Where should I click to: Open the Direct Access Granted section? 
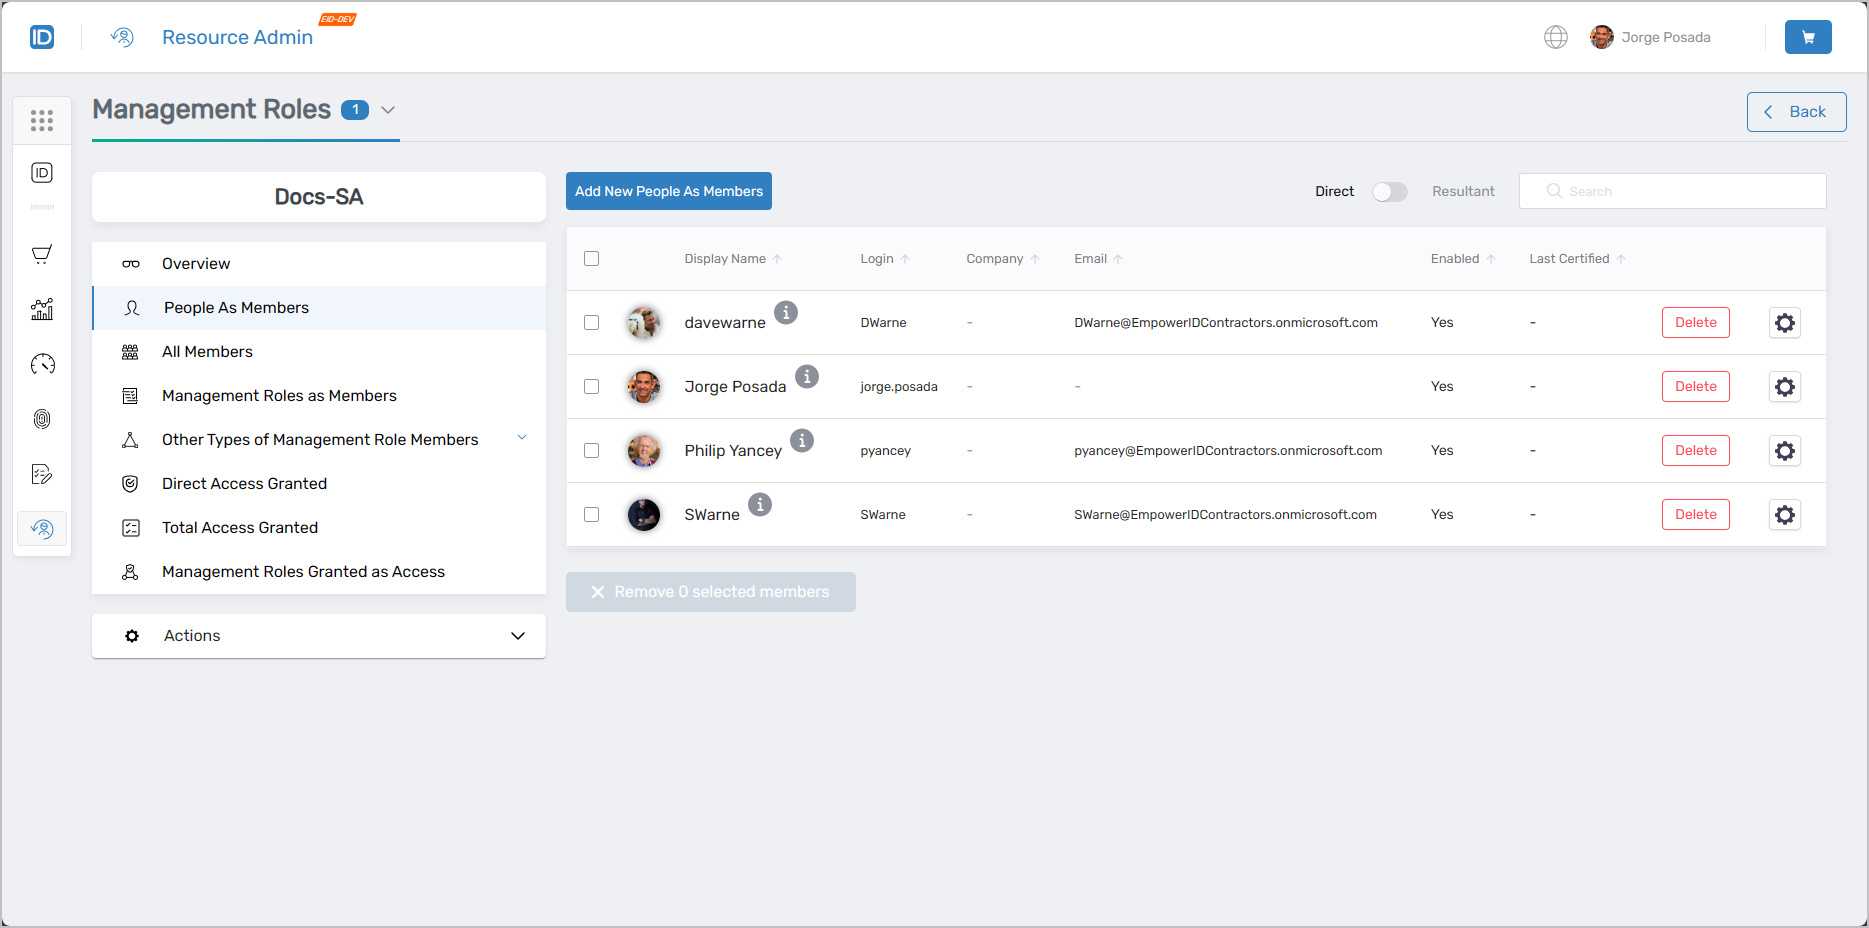(x=244, y=483)
